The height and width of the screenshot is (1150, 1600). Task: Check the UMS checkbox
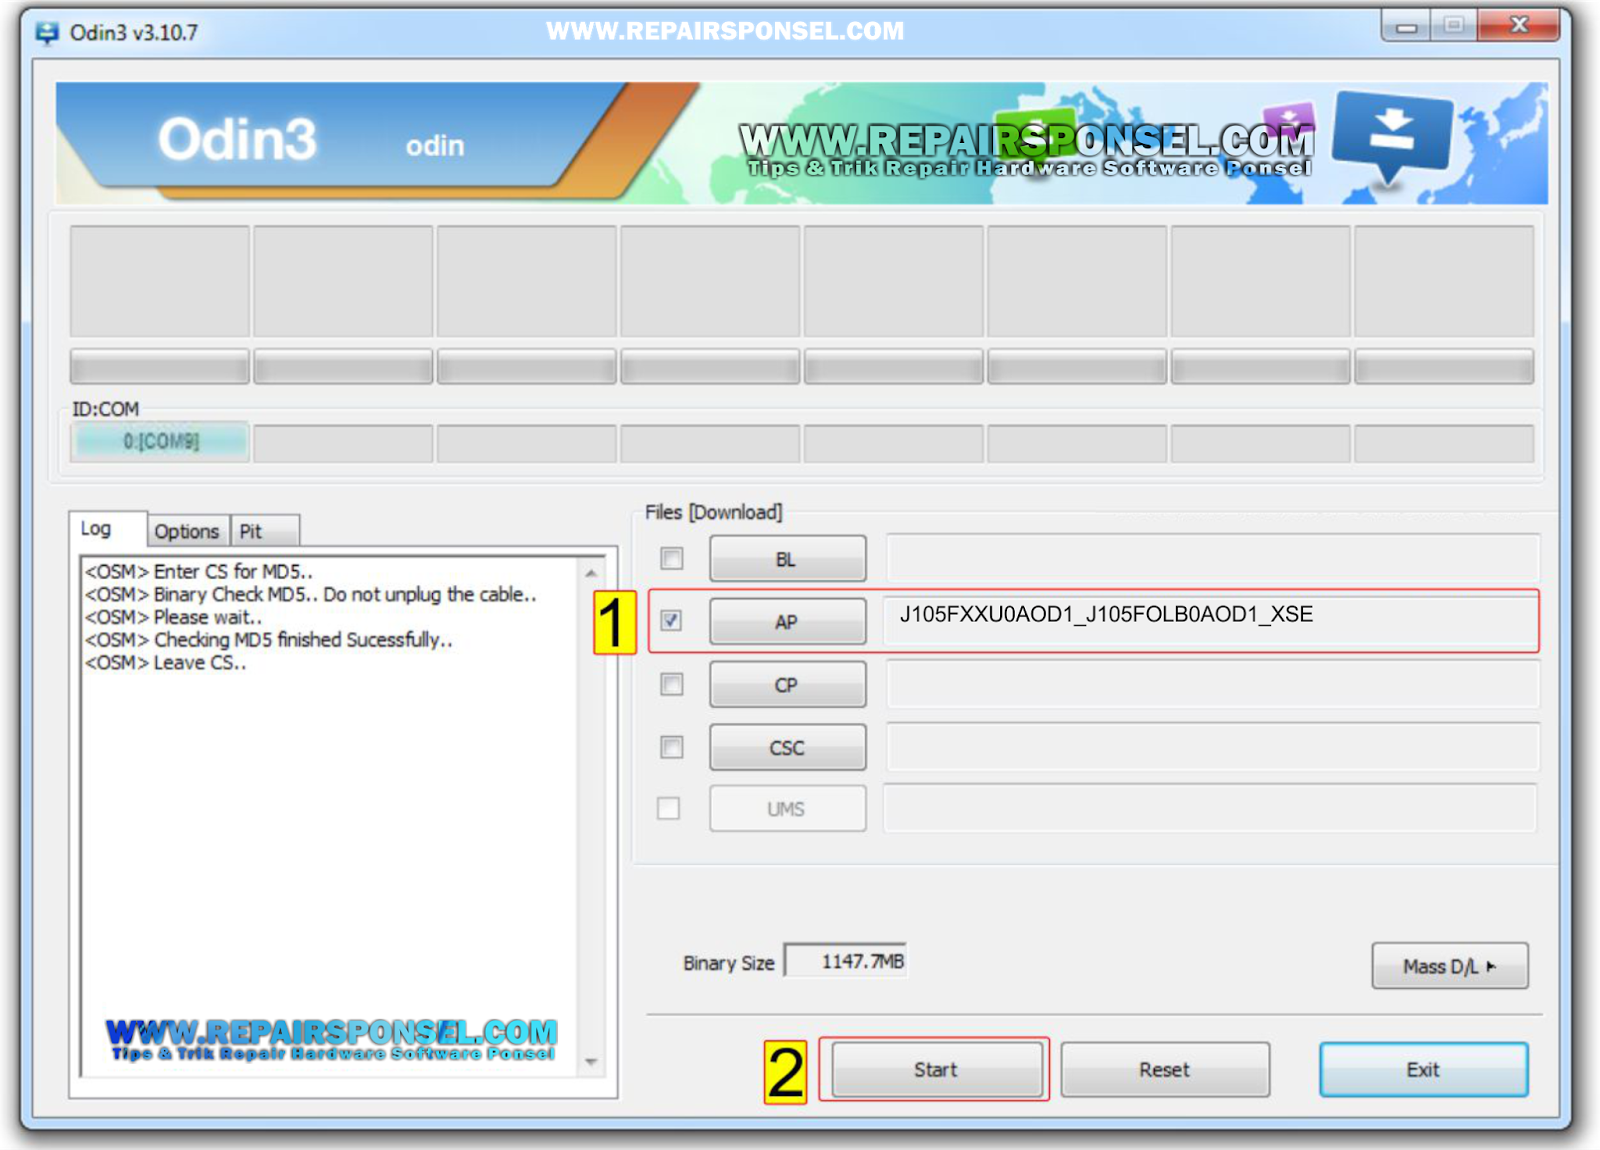(x=669, y=808)
